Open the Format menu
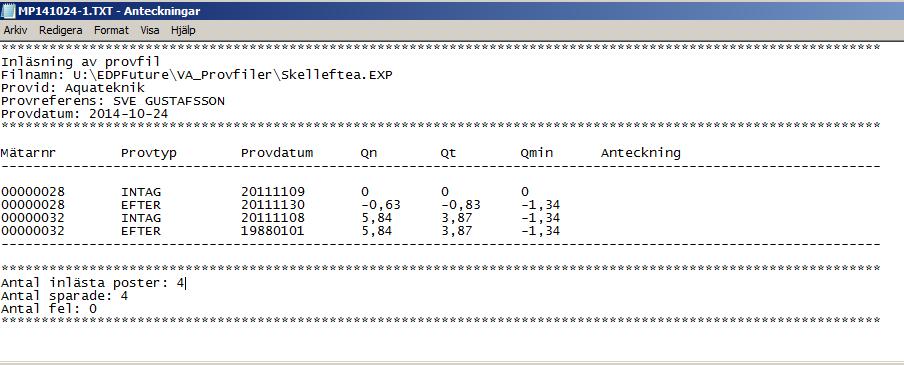 pyautogui.click(x=111, y=30)
